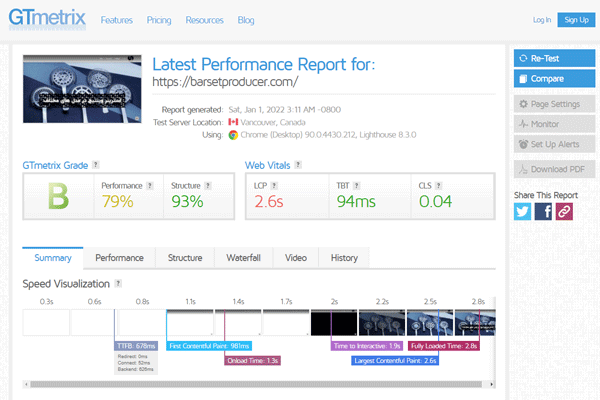Viewport: 600px width, 400px height.
Task: Open the Resources menu
Action: tap(204, 20)
